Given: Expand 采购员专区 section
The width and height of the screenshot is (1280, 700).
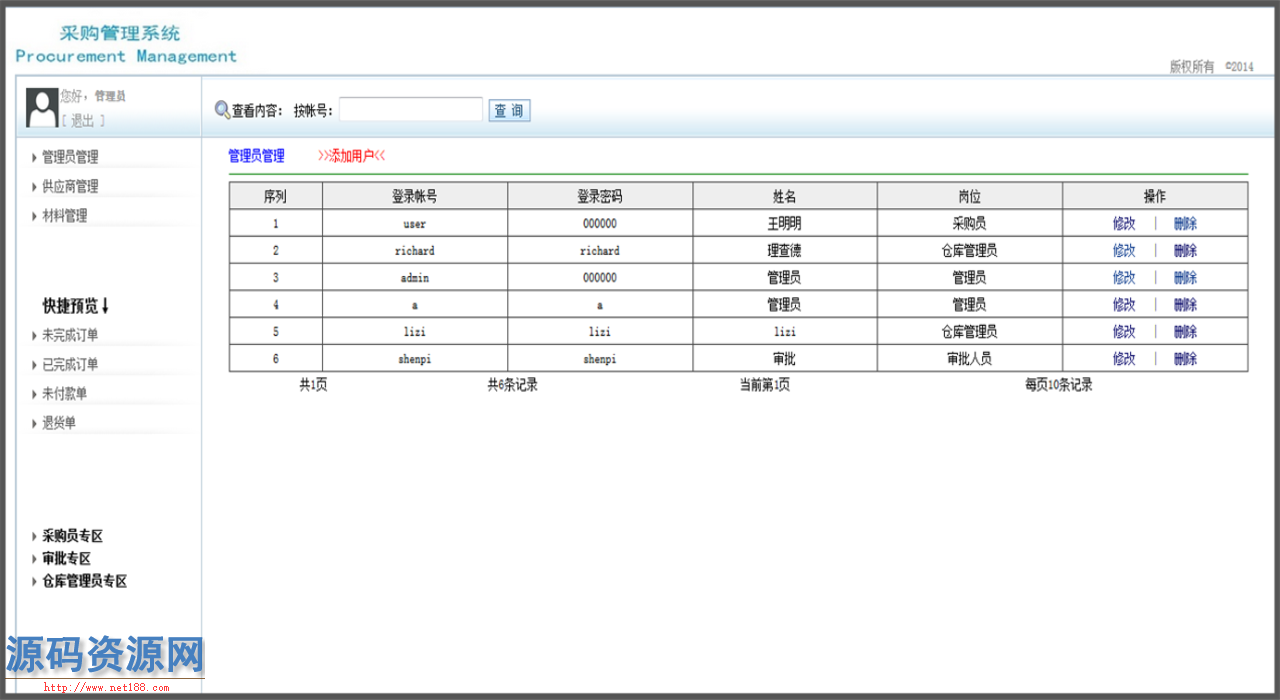Looking at the screenshot, I should pos(71,537).
